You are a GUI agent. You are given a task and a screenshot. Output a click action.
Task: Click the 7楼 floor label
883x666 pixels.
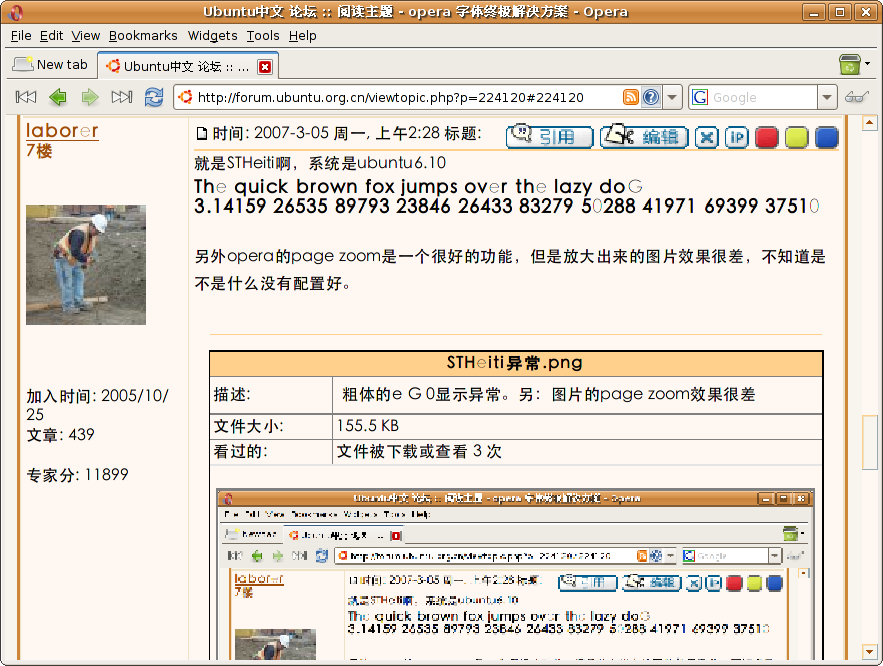click(39, 151)
